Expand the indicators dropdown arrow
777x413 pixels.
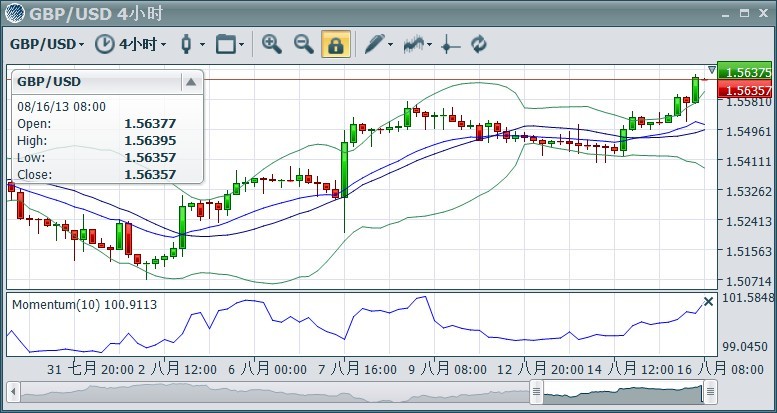point(429,45)
